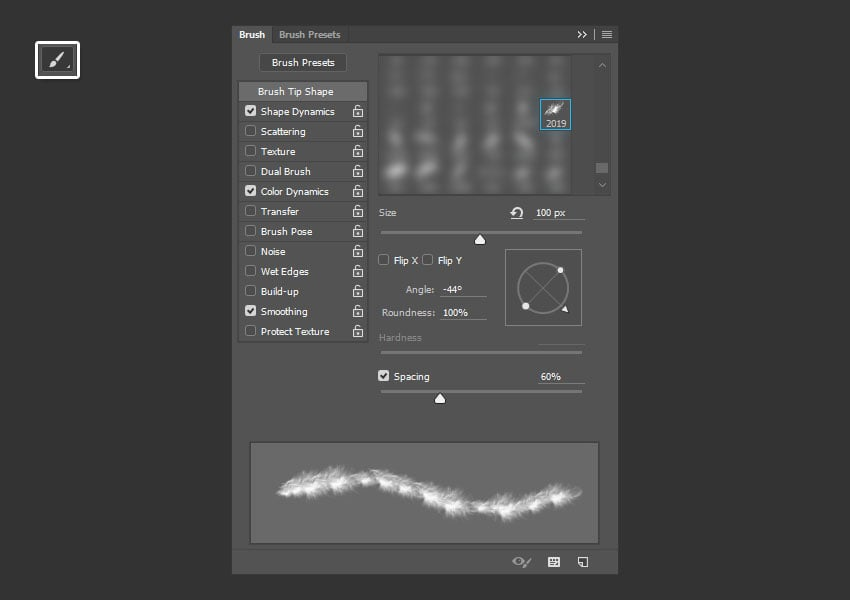
Task: Switch to the Brush Presets tab
Action: [x=309, y=34]
